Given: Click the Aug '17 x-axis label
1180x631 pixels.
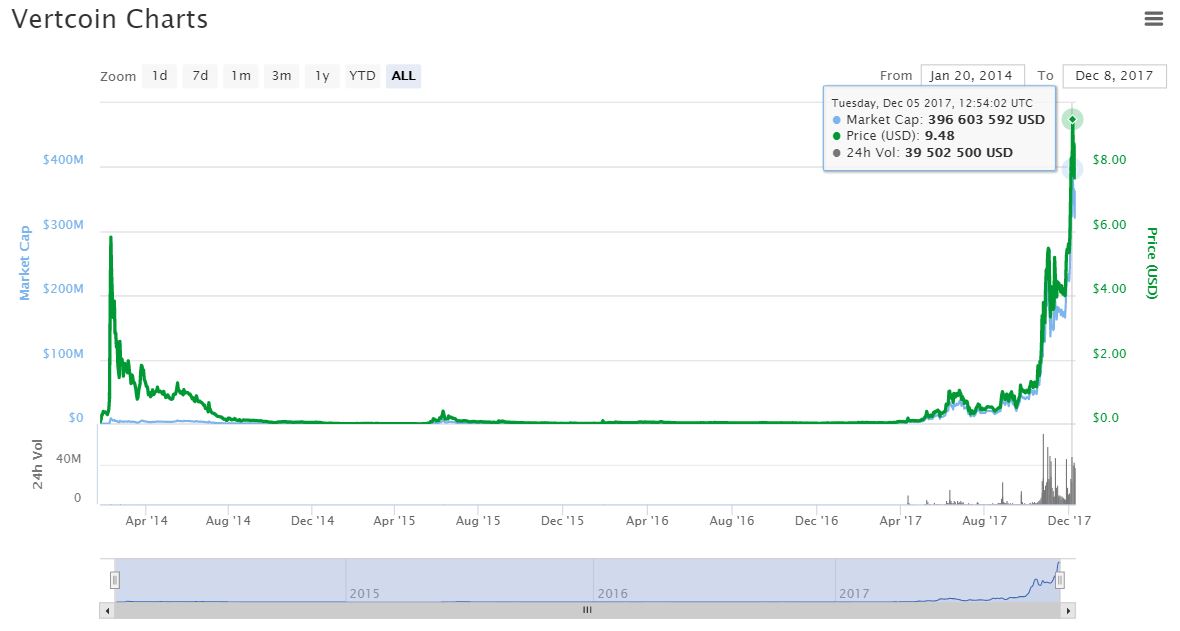Looking at the screenshot, I should tap(984, 520).
